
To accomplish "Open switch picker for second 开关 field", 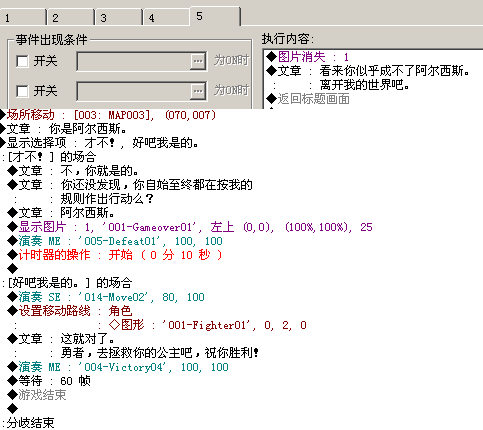I will point(198,91).
